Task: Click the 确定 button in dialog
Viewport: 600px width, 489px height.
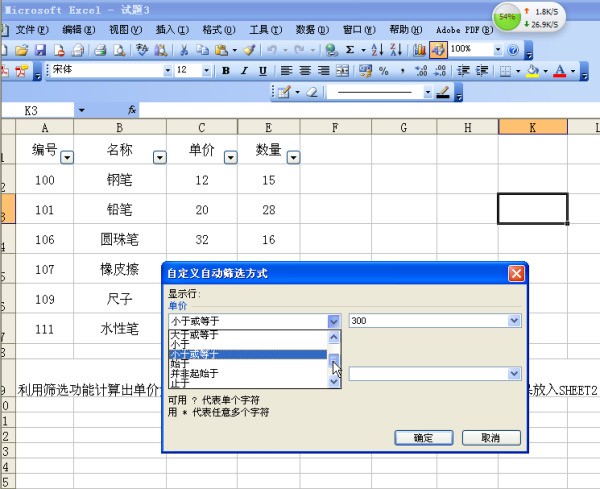Action: (x=422, y=438)
